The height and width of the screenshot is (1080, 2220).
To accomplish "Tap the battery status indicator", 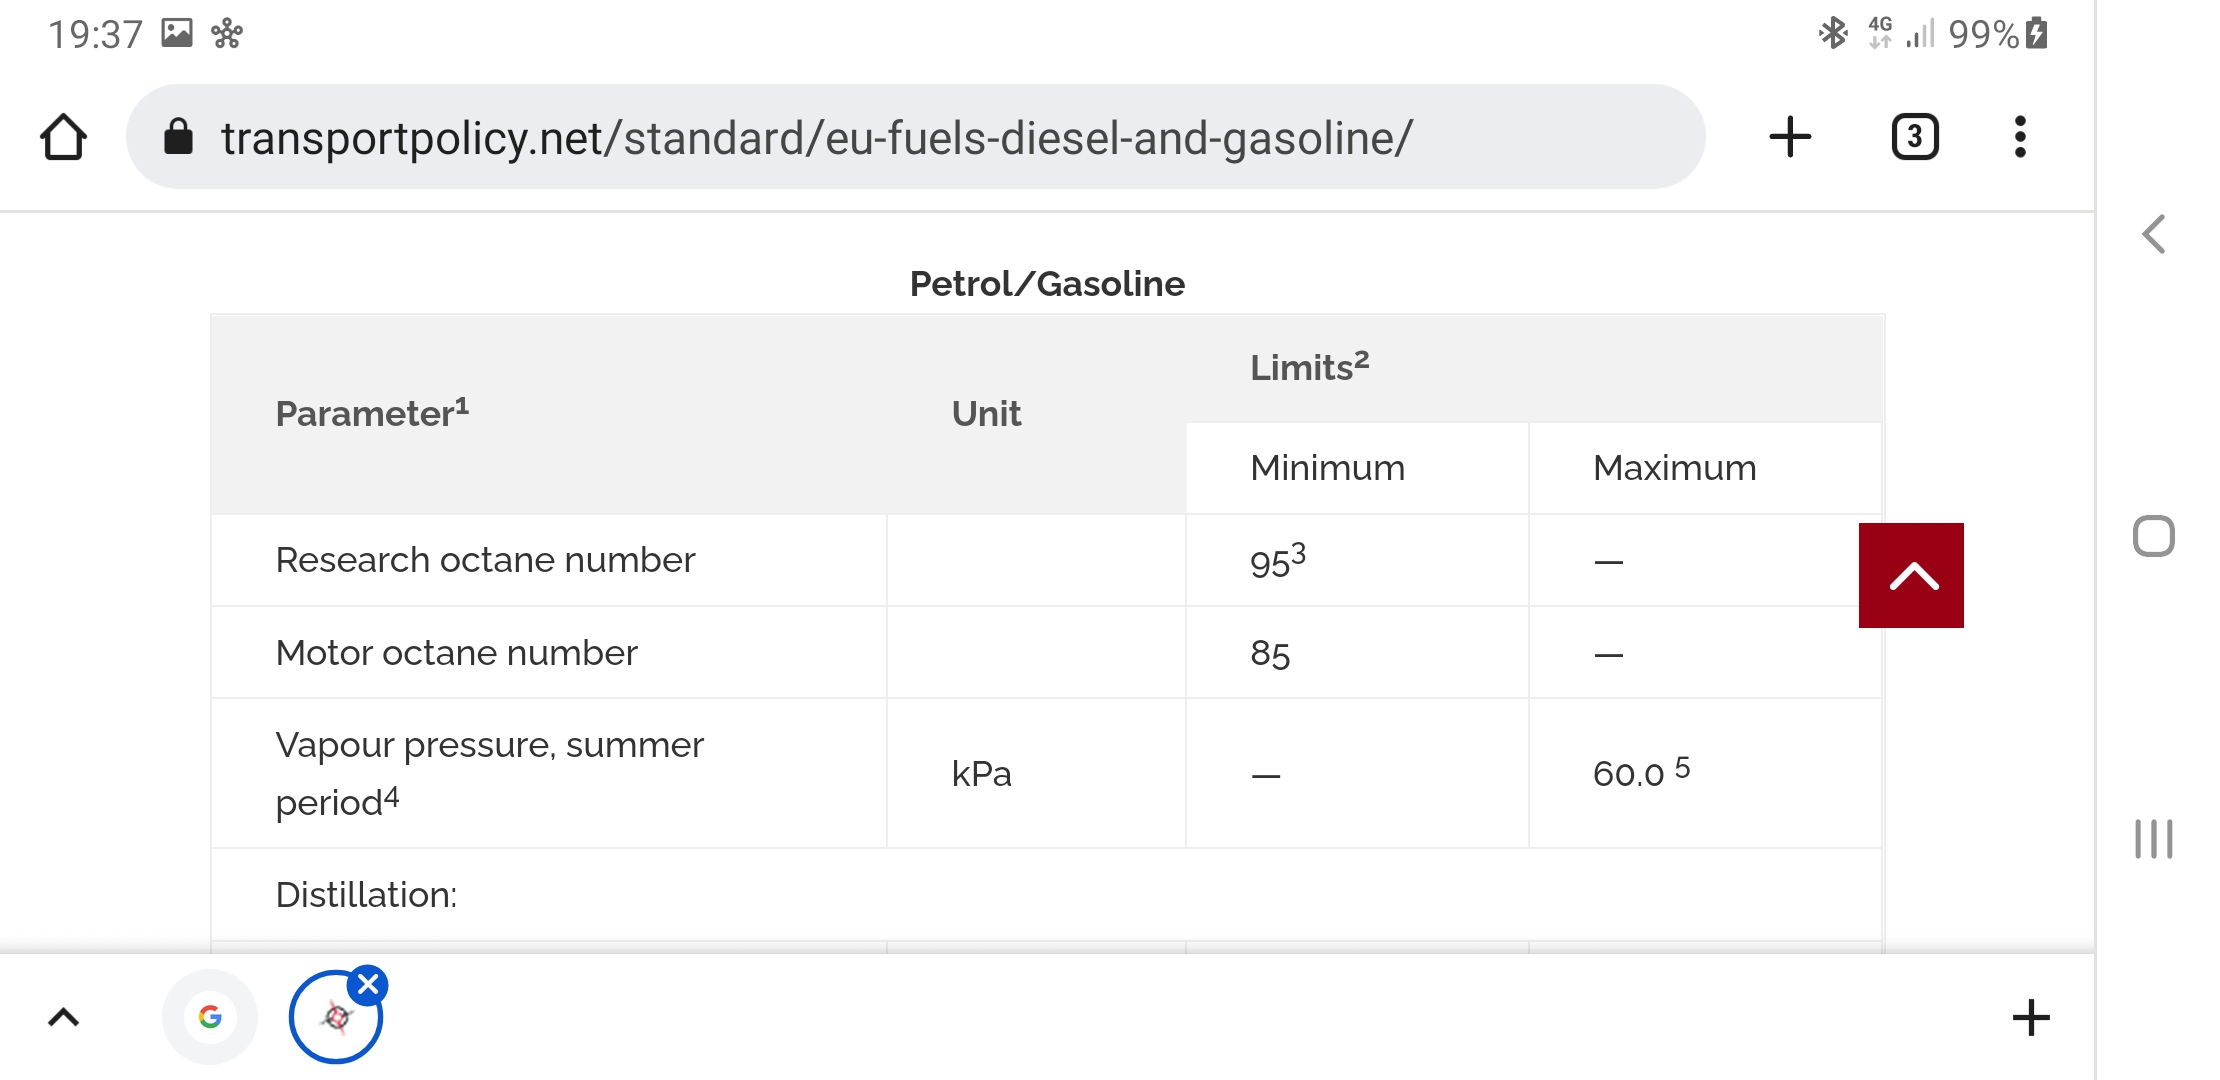I will (x=2036, y=34).
